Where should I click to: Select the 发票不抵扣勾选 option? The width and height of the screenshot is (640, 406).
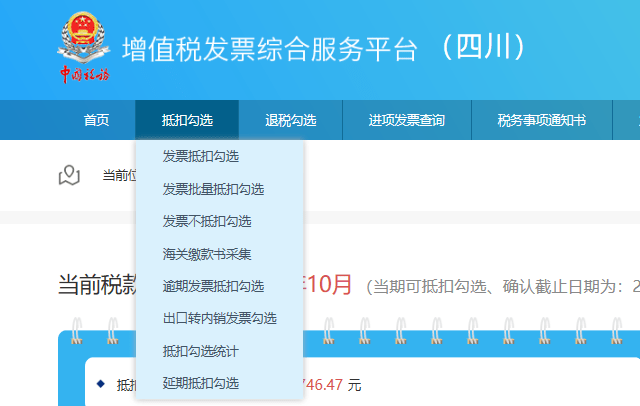pyautogui.click(x=207, y=221)
